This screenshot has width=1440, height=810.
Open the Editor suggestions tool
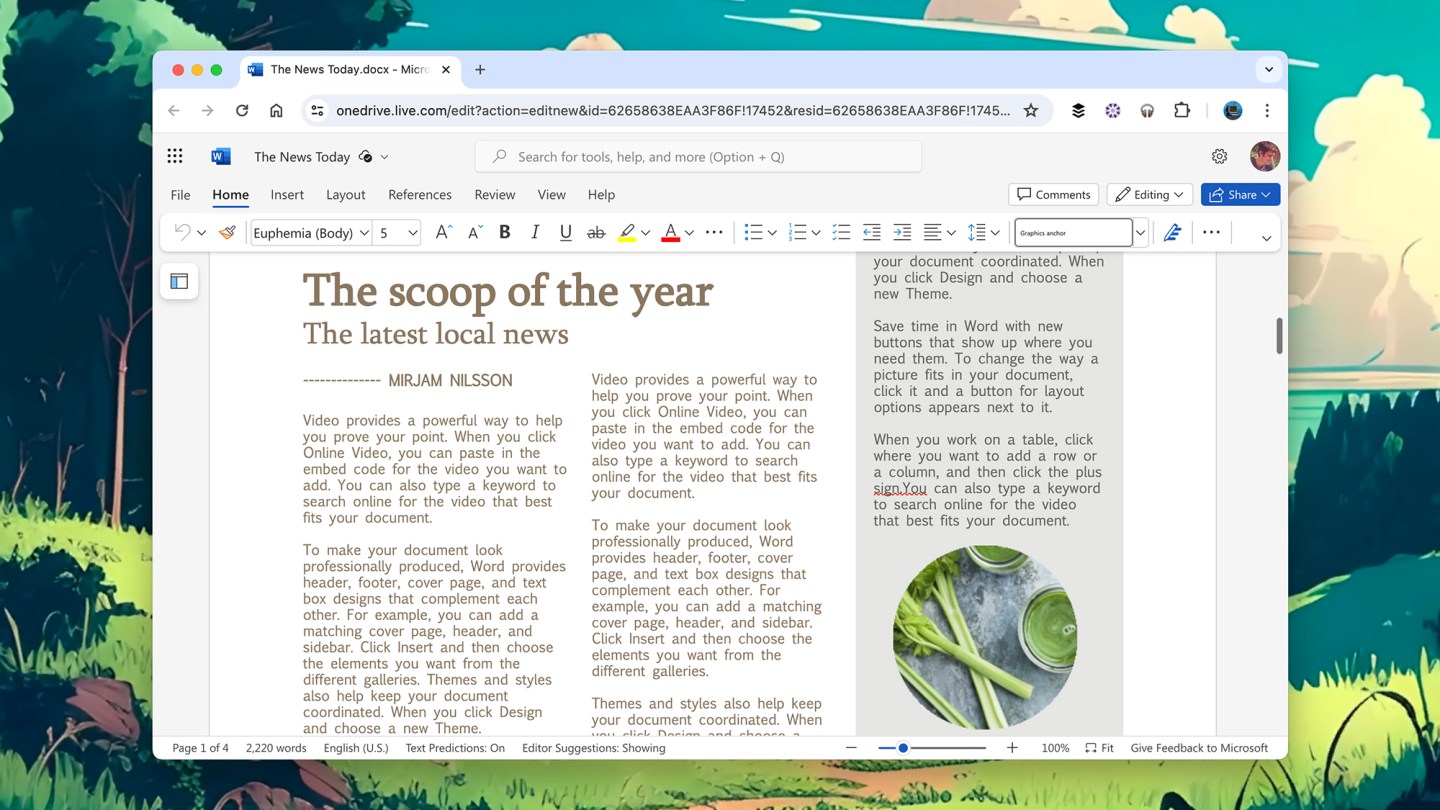[x=1172, y=232]
